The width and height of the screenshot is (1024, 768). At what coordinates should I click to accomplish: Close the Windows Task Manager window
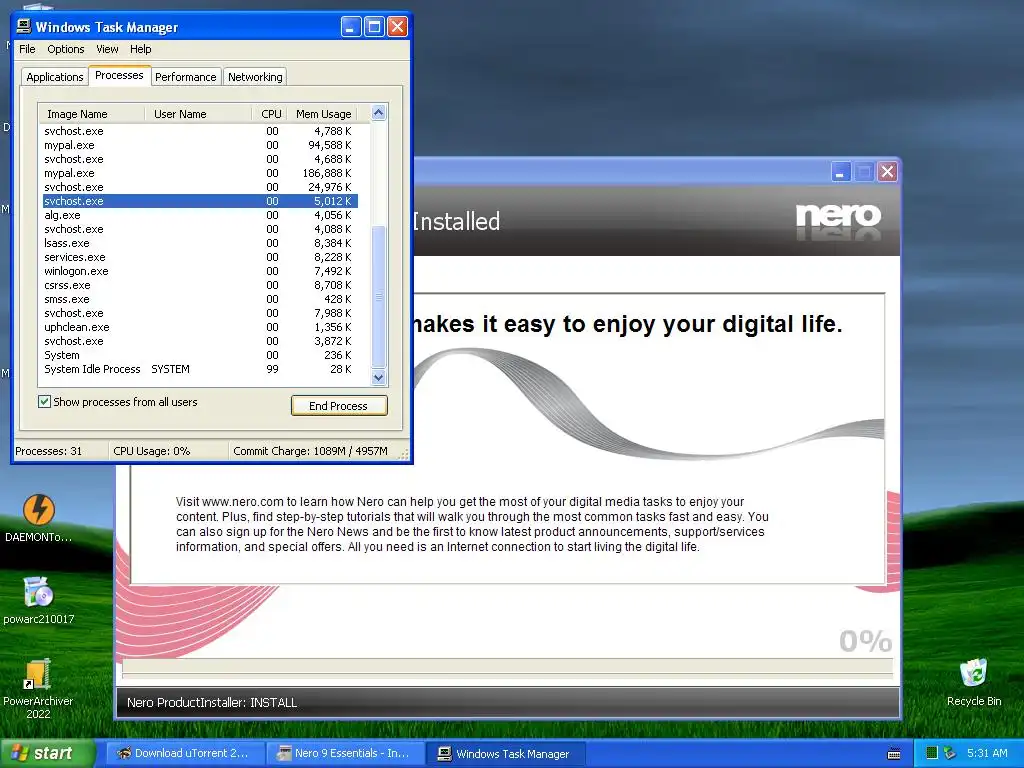click(398, 27)
